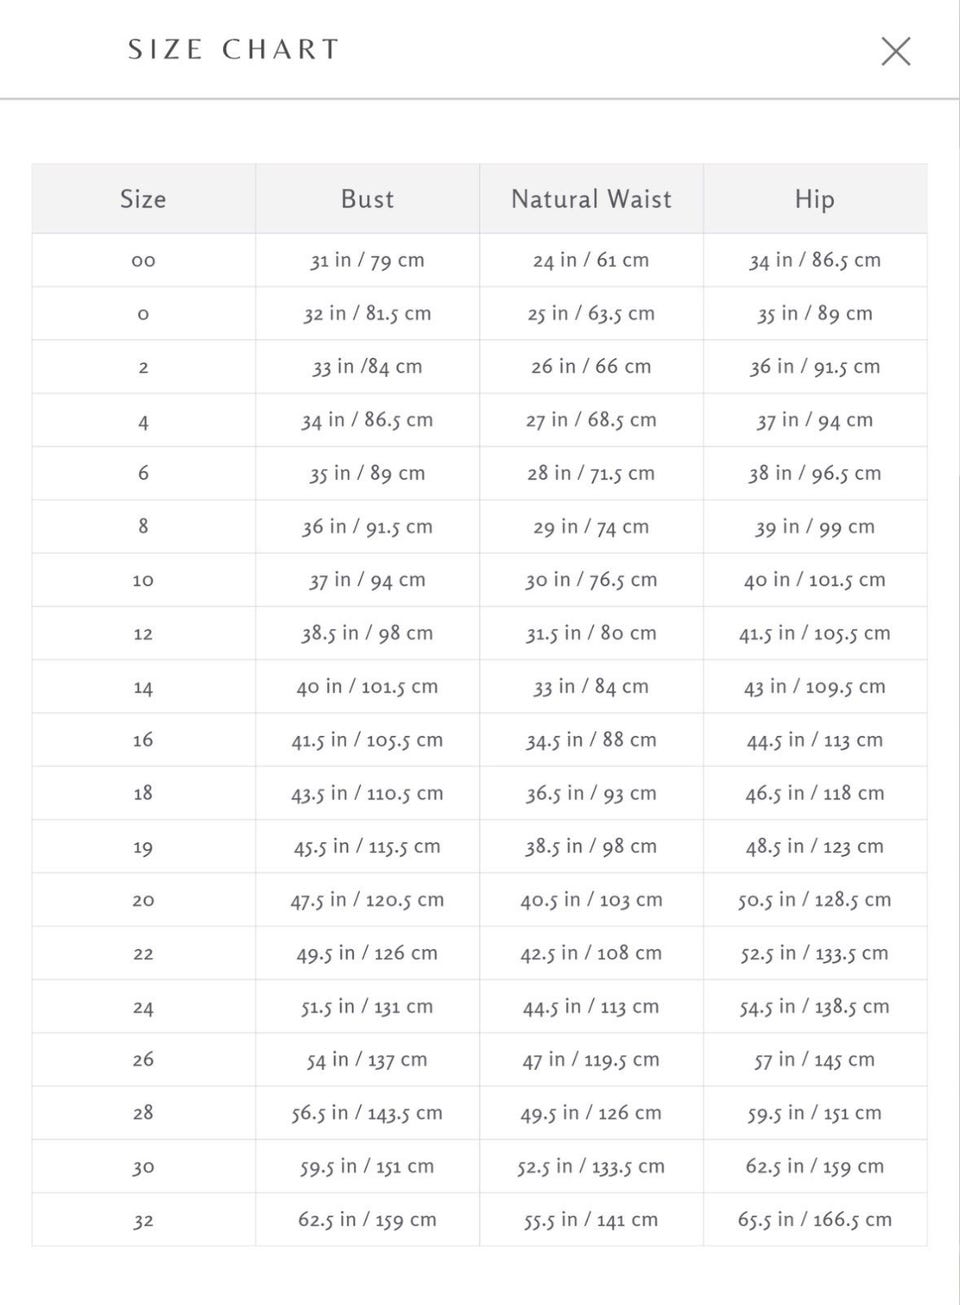Click waist cell 27 in / 68.5 cm
Screen dimensions: 960x1305
tap(591, 420)
